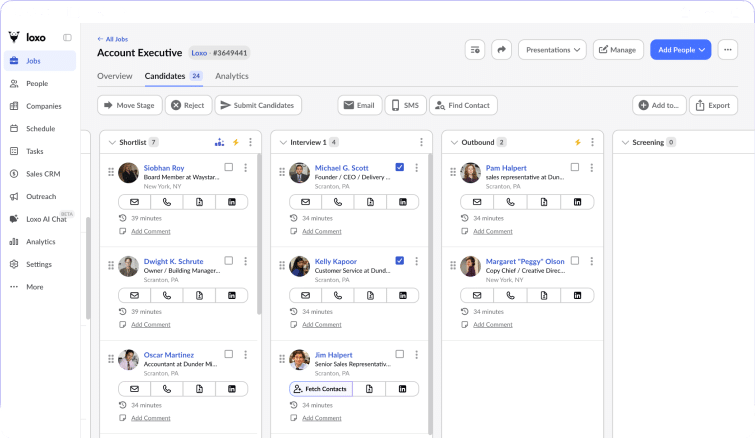Open the Presentations dropdown
The image size is (755, 438).
pos(552,50)
